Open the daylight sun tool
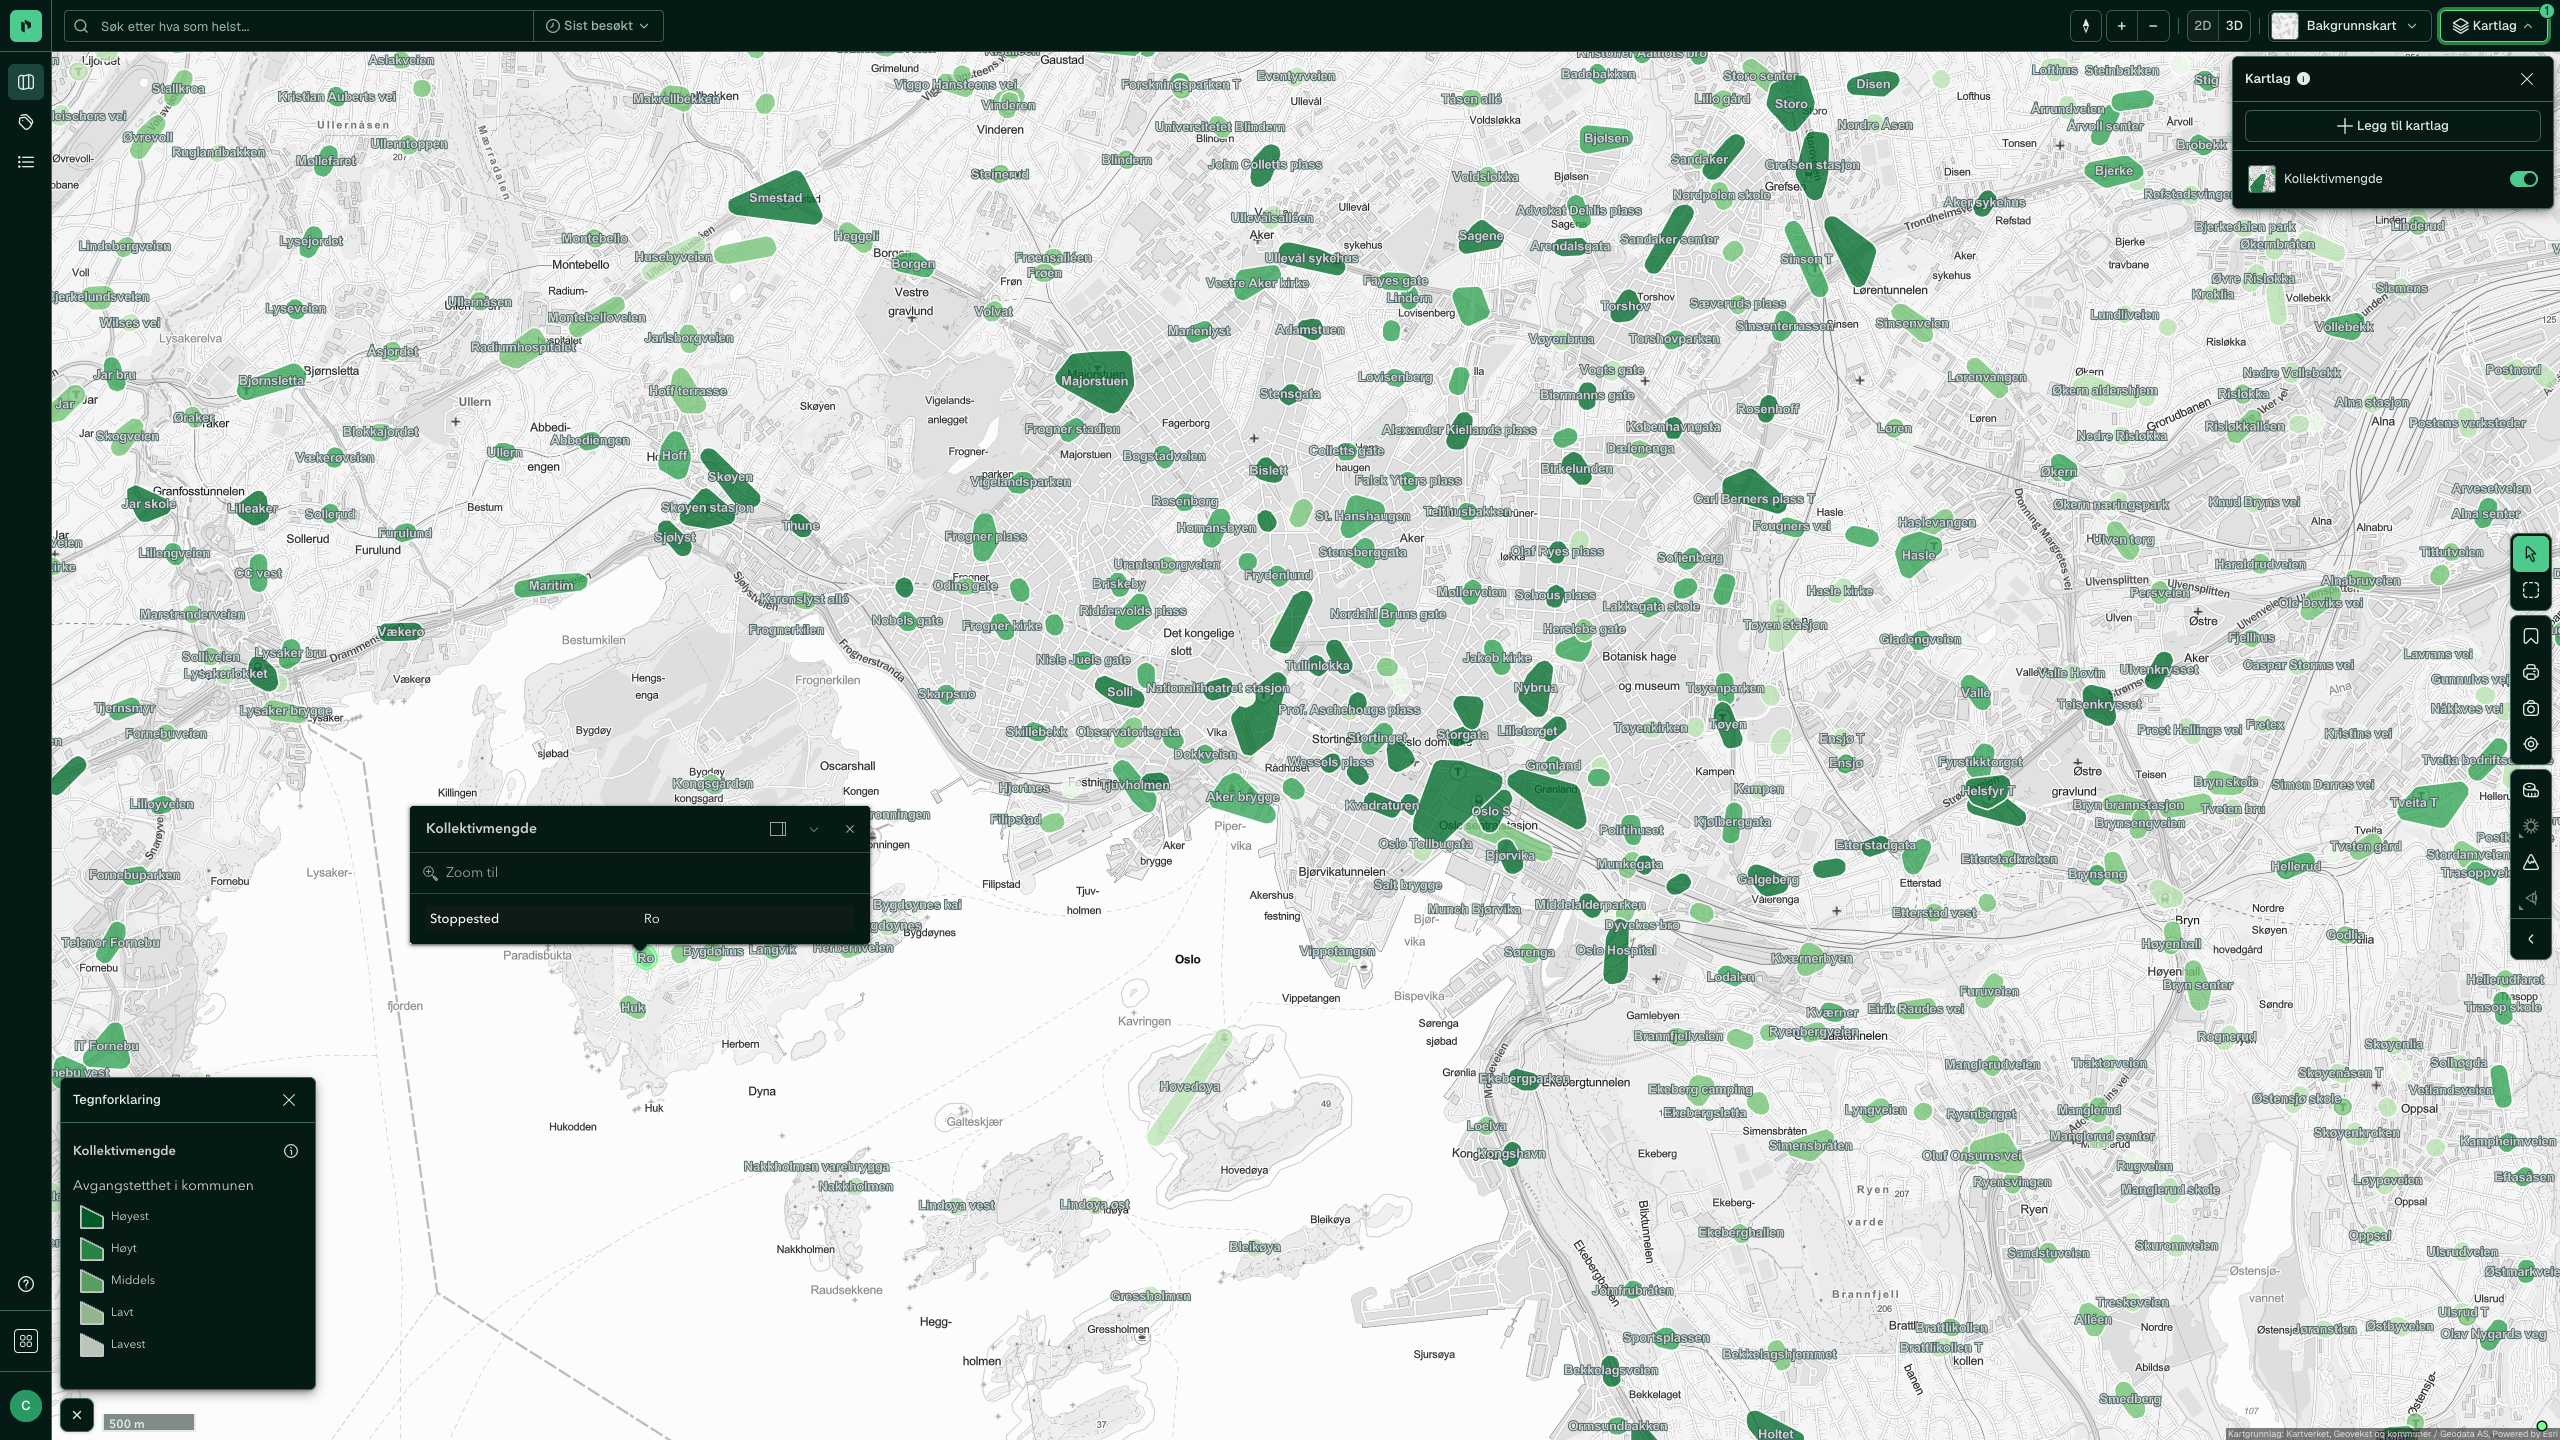The image size is (2560, 1440). click(x=2531, y=826)
